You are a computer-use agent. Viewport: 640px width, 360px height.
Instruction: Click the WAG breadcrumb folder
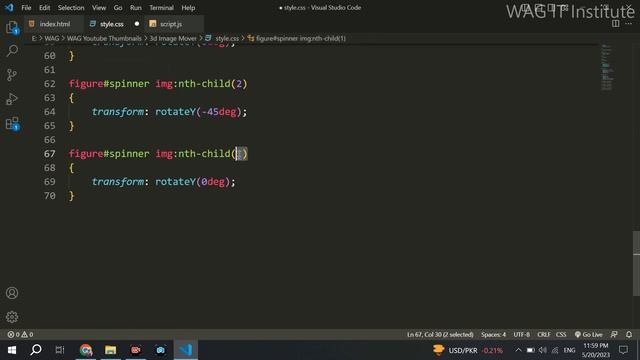pos(52,38)
